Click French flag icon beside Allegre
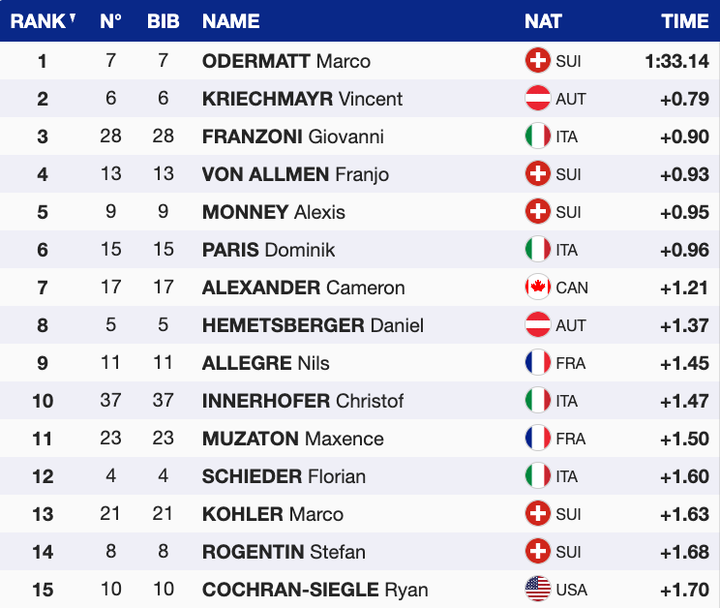The width and height of the screenshot is (720, 608). (x=538, y=363)
